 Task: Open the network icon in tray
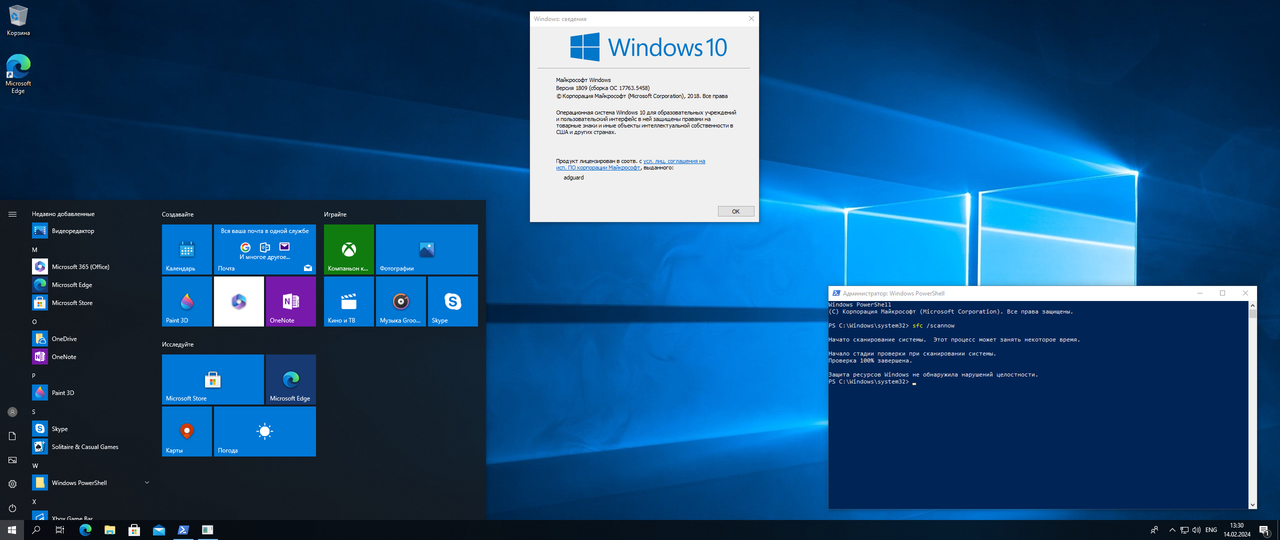point(1184,530)
